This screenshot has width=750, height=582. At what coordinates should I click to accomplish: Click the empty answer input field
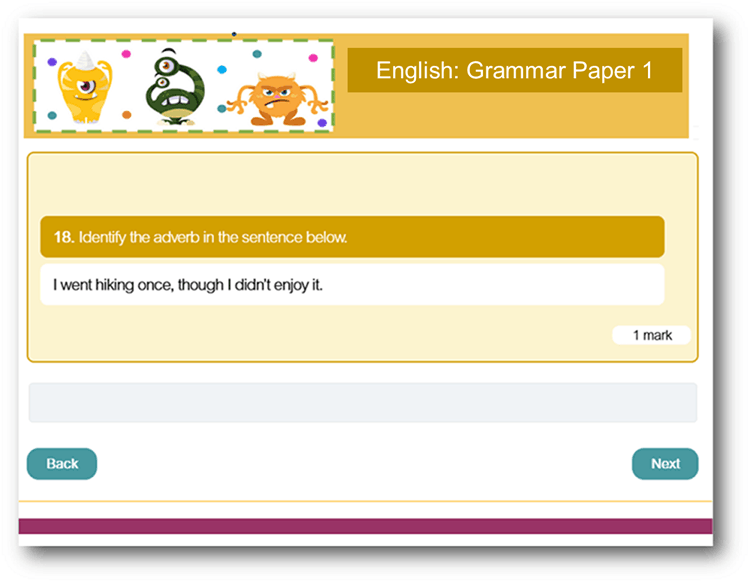363,402
